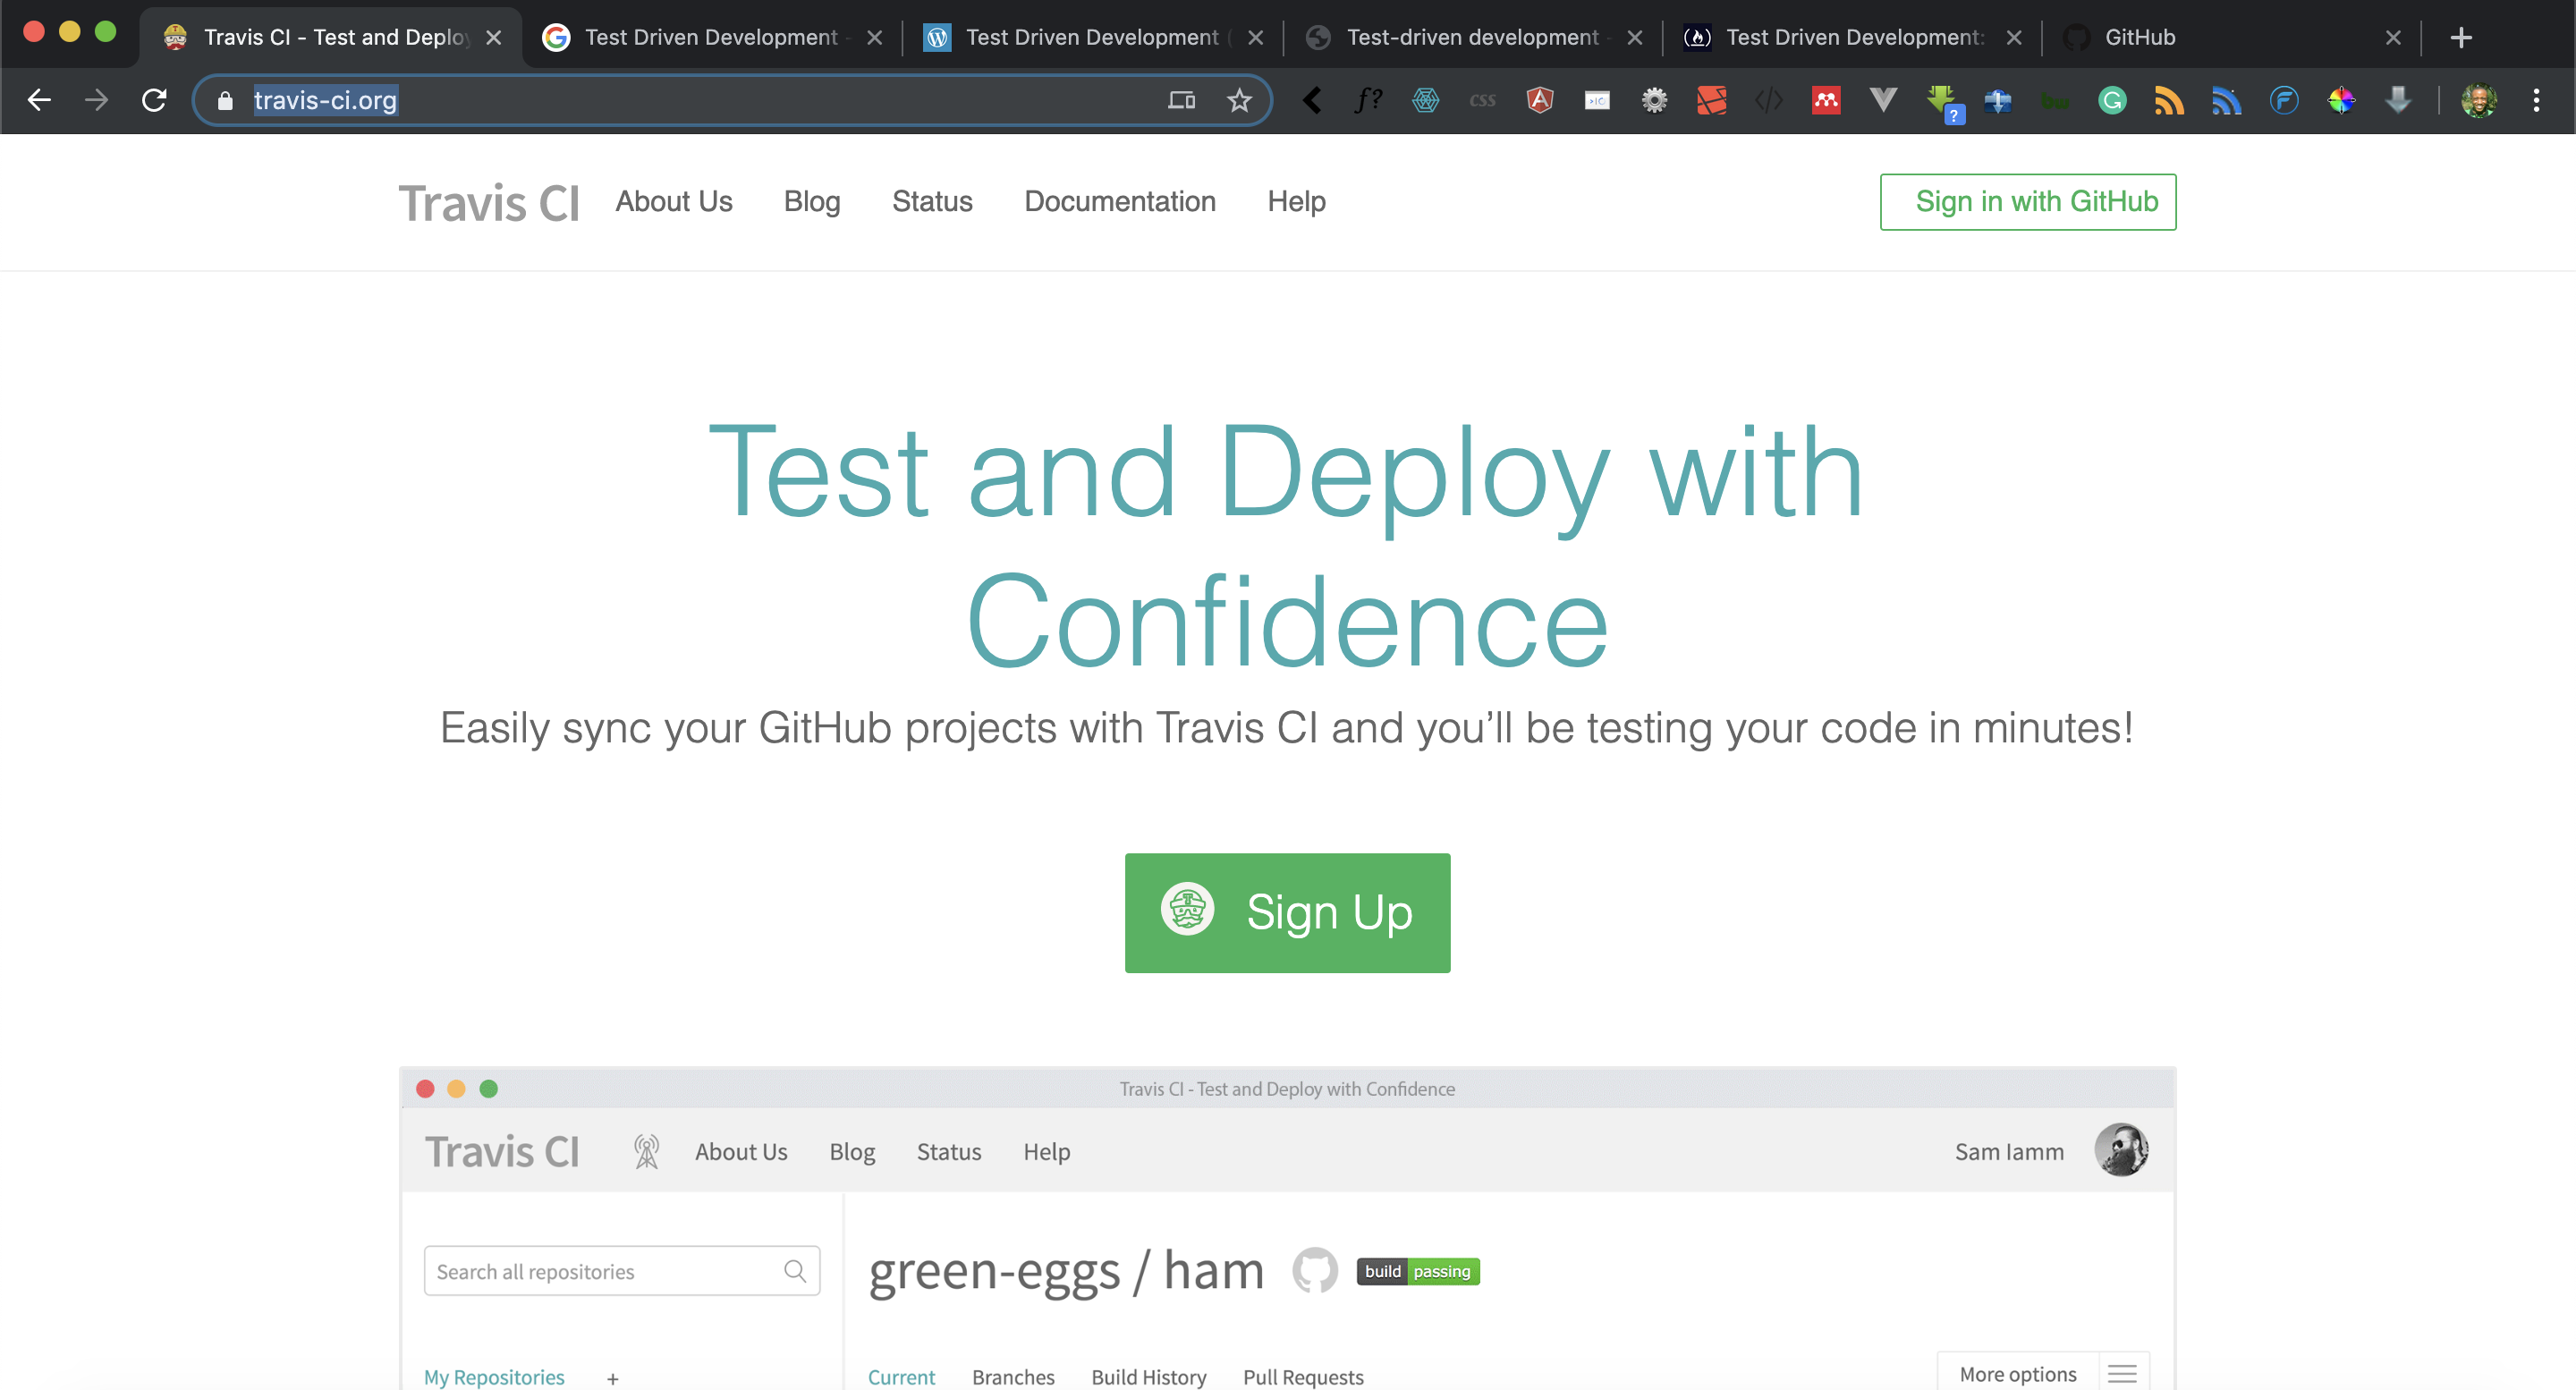Switch to the 'Test-driven development' tab
This screenshot has height=1390, width=2576.
point(1473,37)
